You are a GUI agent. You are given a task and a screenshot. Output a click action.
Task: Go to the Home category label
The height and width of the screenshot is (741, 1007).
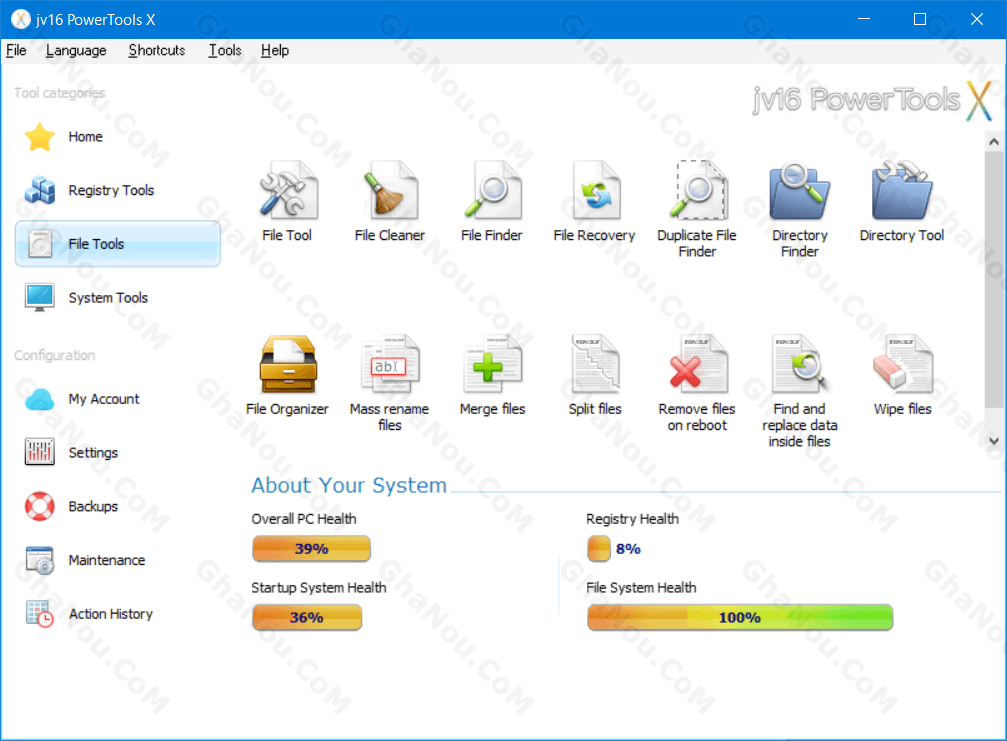(85, 137)
